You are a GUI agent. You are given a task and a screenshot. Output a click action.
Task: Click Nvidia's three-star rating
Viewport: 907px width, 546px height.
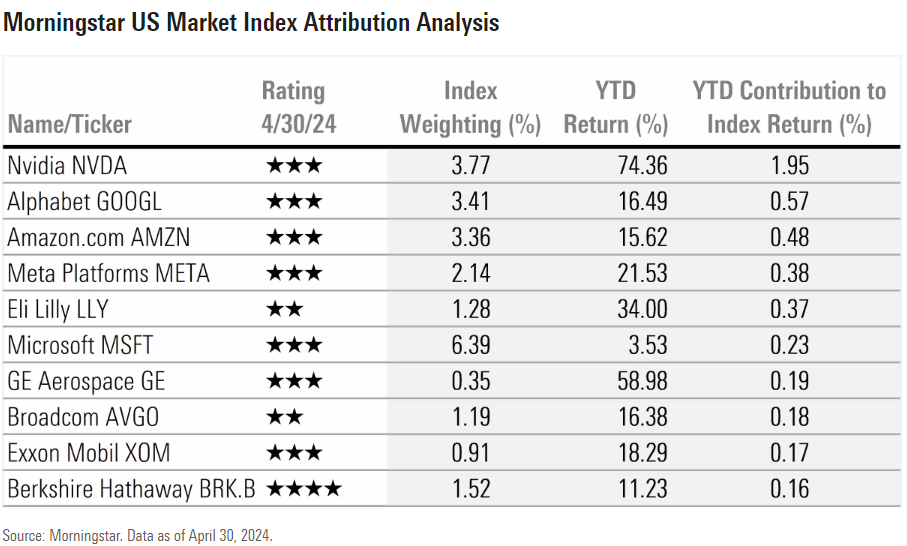pyautogui.click(x=294, y=166)
